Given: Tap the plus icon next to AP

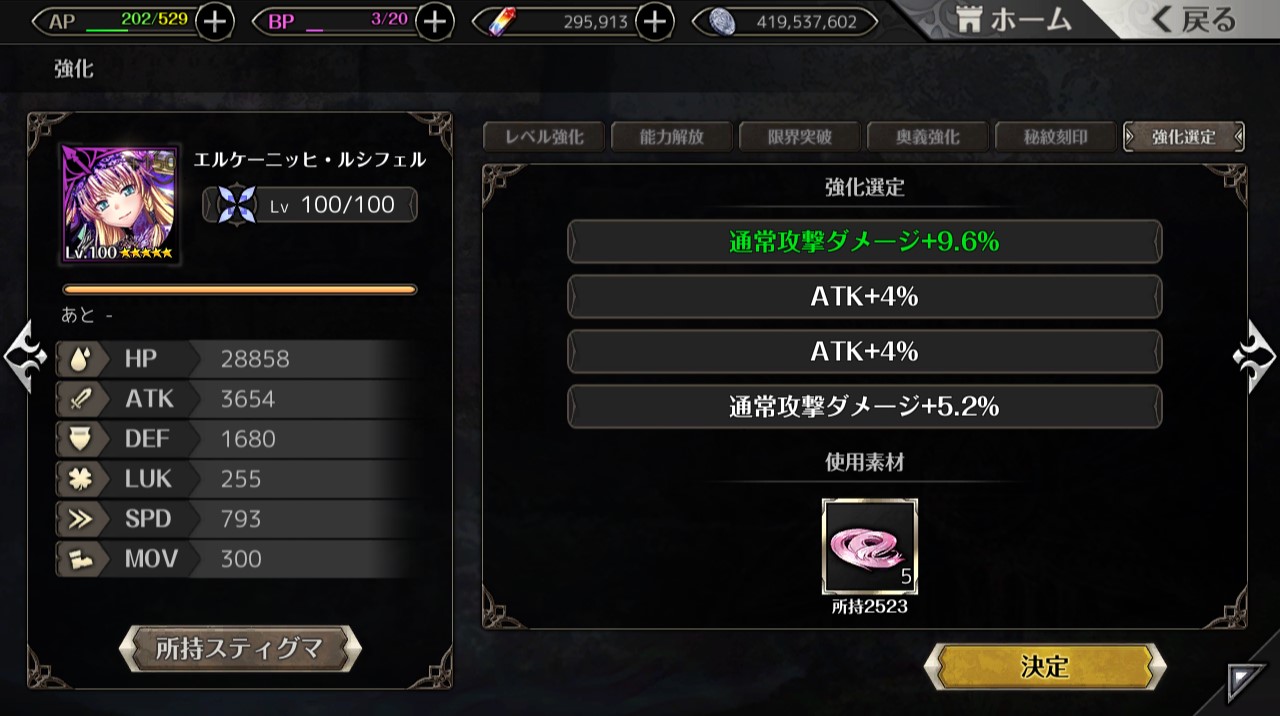Looking at the screenshot, I should point(214,21).
